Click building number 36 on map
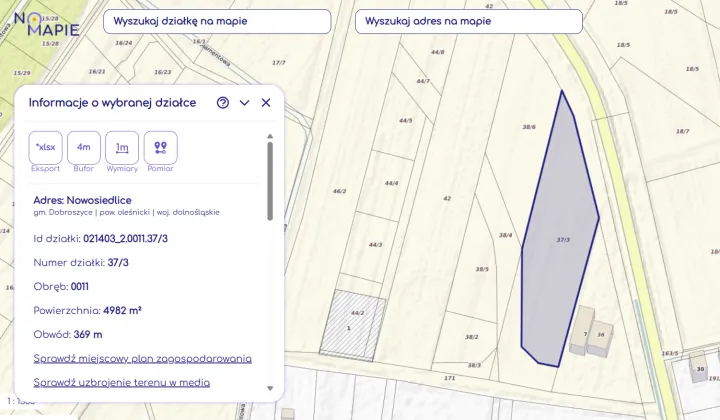The height and width of the screenshot is (420, 720). coord(601,334)
